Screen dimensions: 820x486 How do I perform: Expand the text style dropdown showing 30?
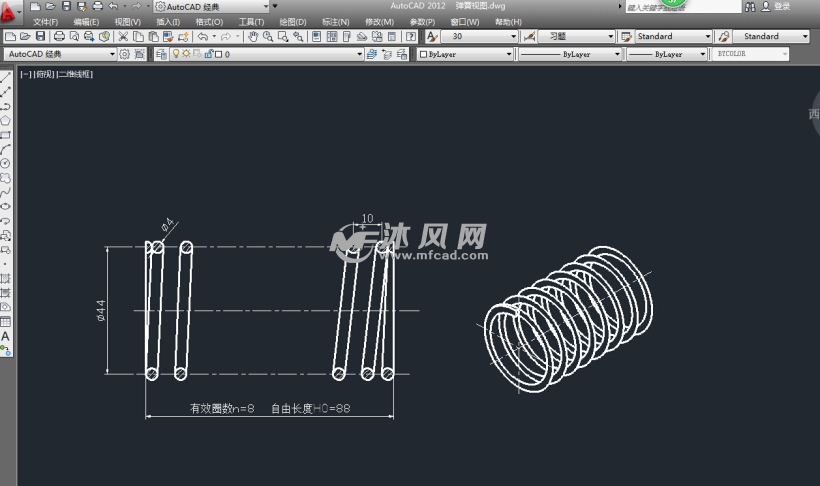pyautogui.click(x=481, y=37)
